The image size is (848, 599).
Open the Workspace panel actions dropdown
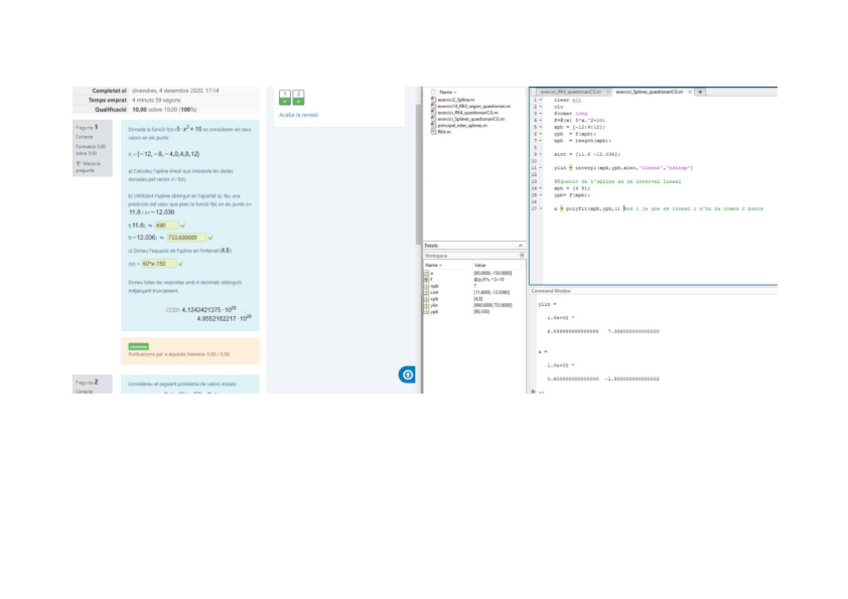click(520, 255)
